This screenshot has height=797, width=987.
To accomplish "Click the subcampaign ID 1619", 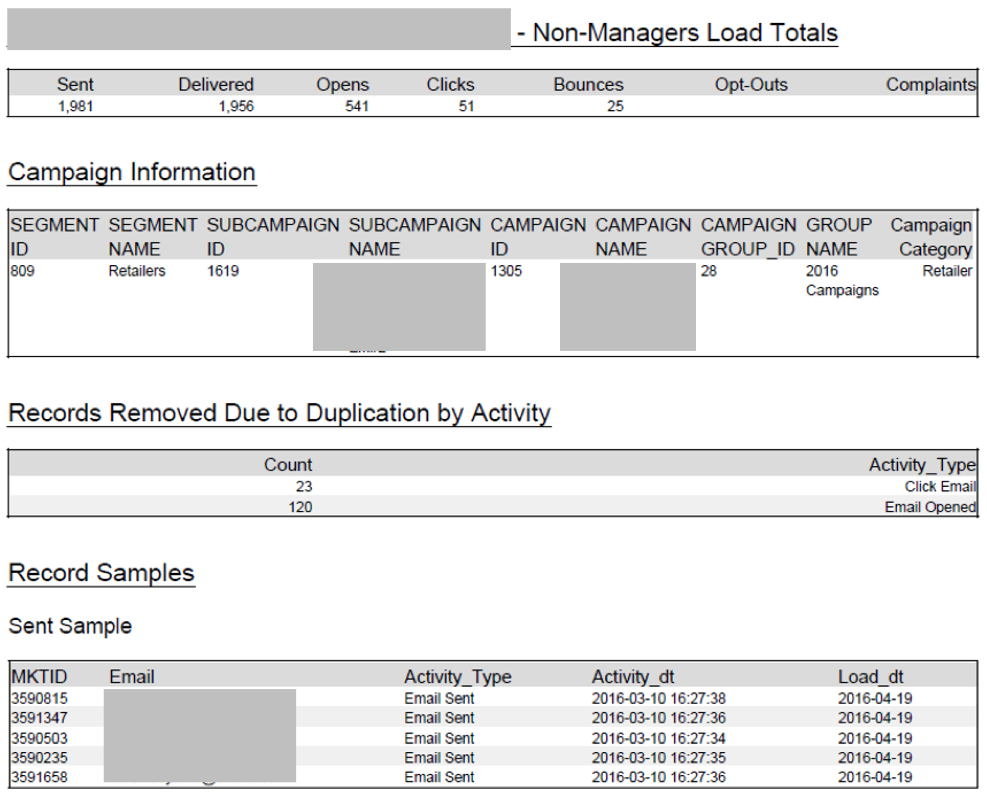I will [223, 271].
